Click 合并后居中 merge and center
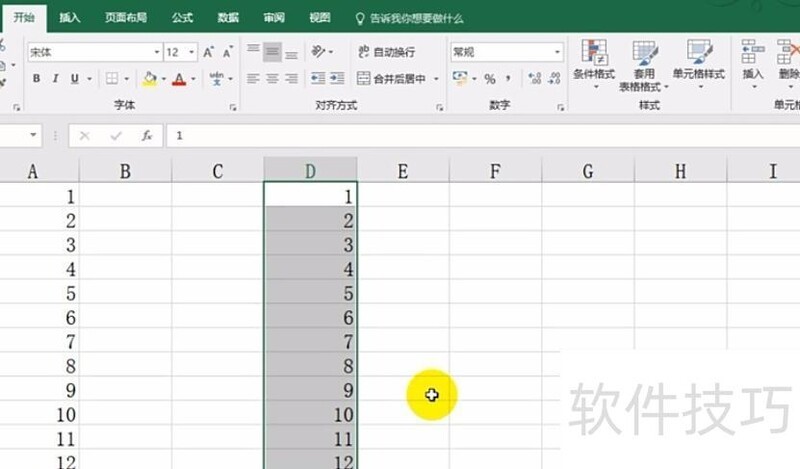The width and height of the screenshot is (800, 469). click(391, 79)
